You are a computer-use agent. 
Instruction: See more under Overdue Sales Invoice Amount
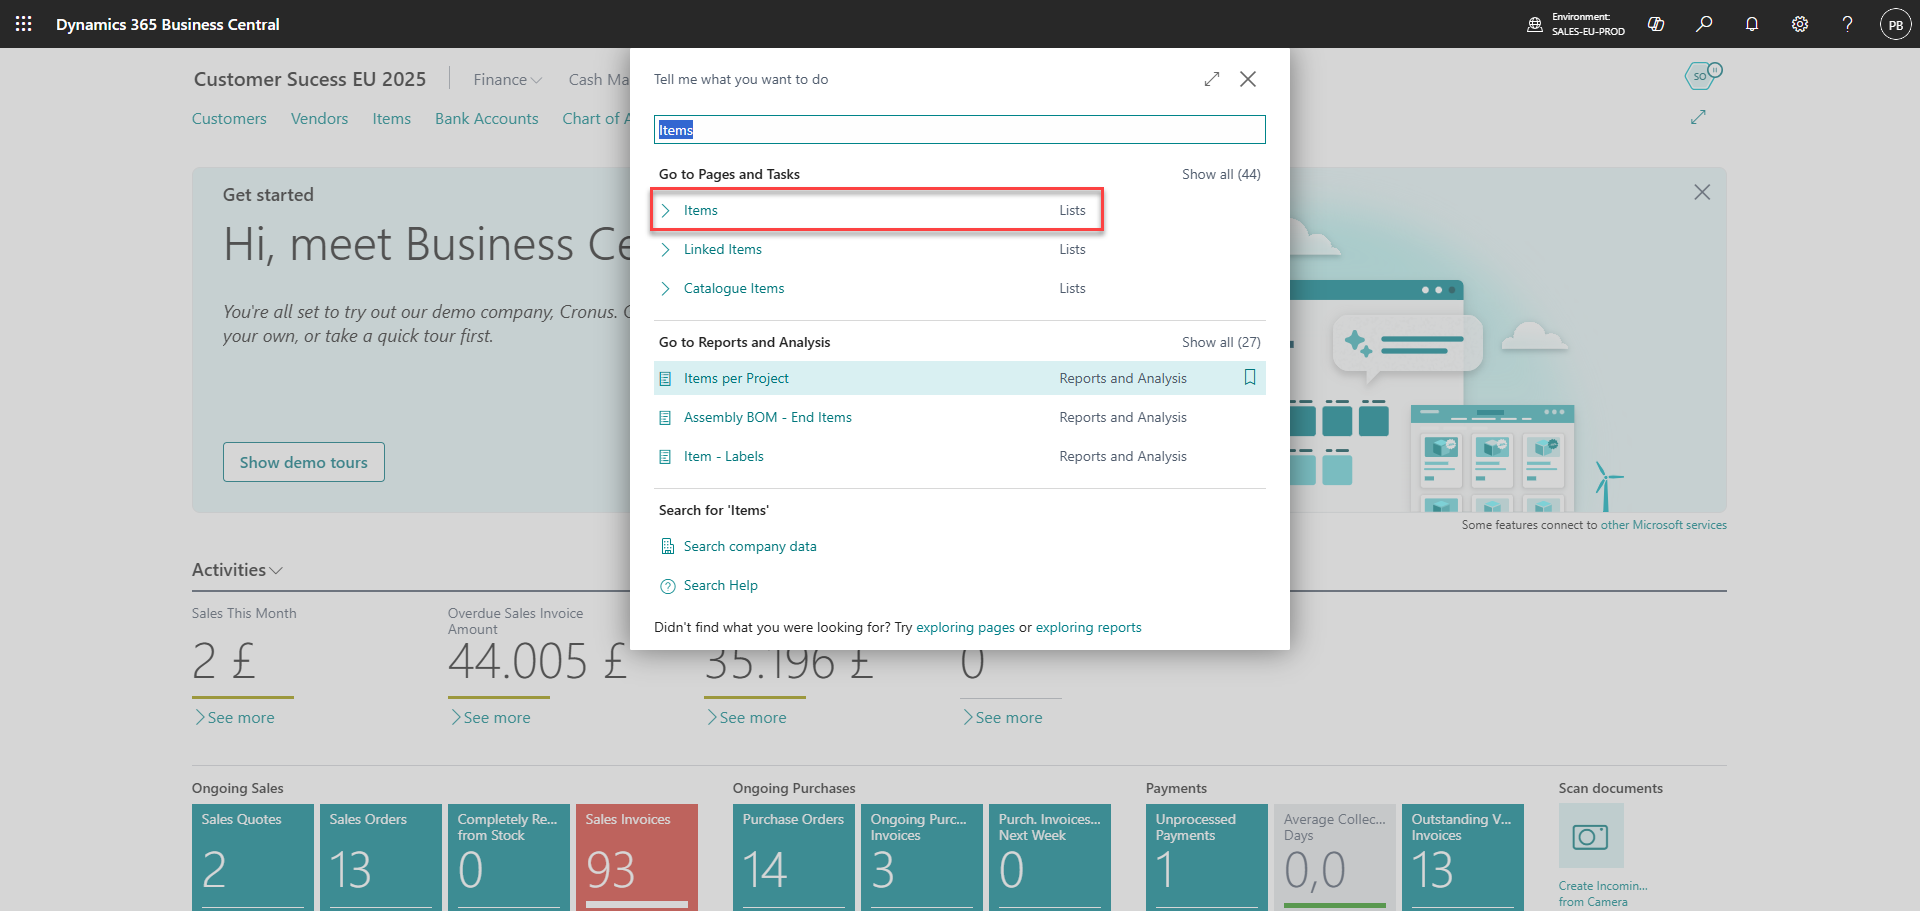(x=490, y=718)
